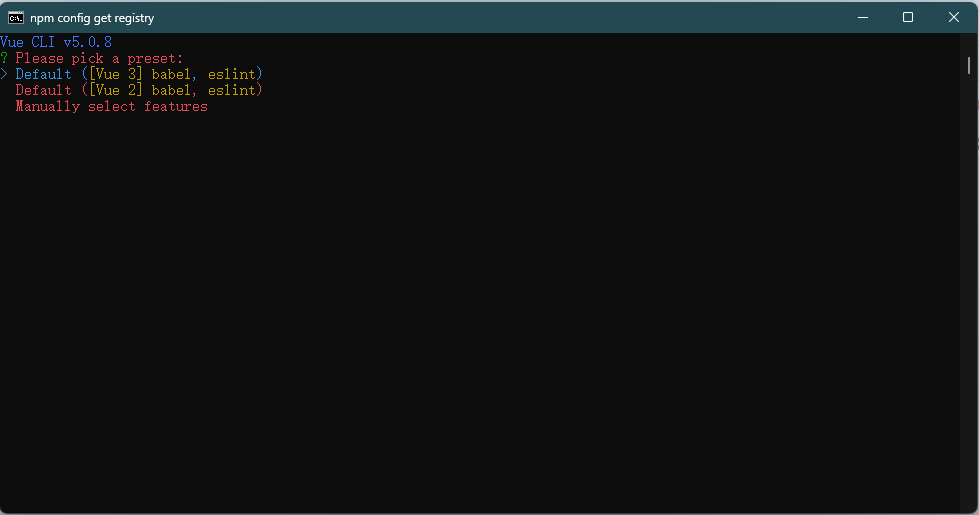Select the Default Vue 3 preset line

(139, 74)
